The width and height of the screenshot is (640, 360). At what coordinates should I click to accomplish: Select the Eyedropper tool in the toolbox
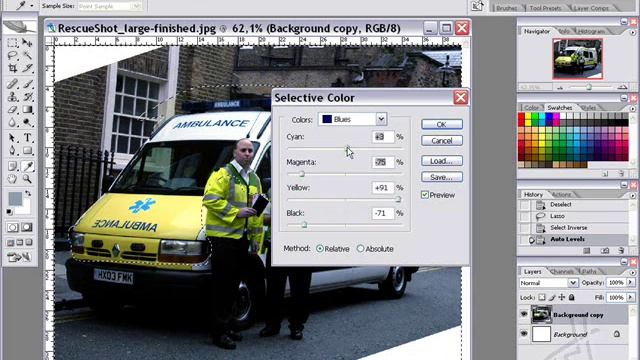(27, 166)
